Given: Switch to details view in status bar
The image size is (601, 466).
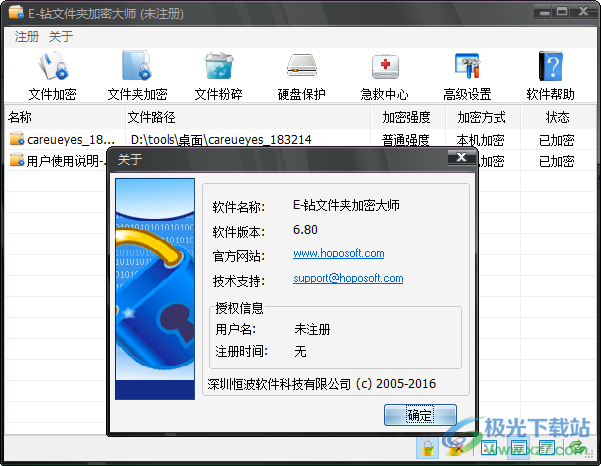Looking at the screenshot, I should coord(547,448).
